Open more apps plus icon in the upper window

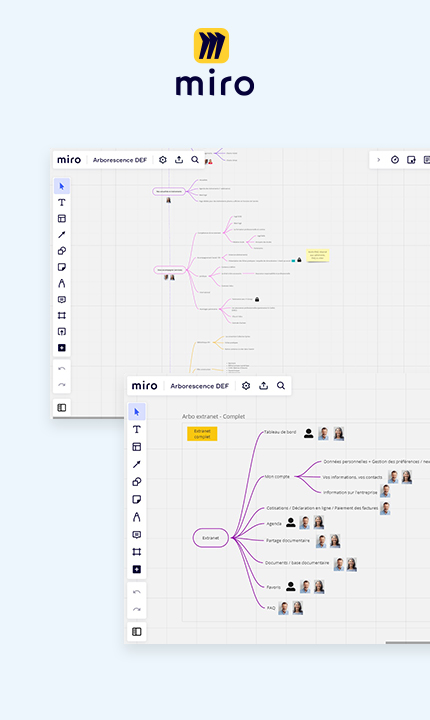coord(62,348)
